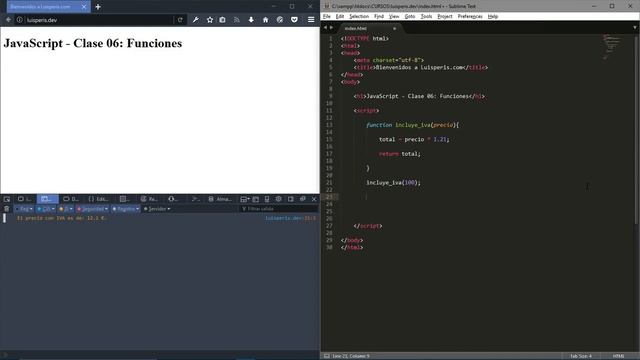Viewport: 640px width, 360px height.
Task: Open Sublime Text Find menu
Action: pos(379,16)
